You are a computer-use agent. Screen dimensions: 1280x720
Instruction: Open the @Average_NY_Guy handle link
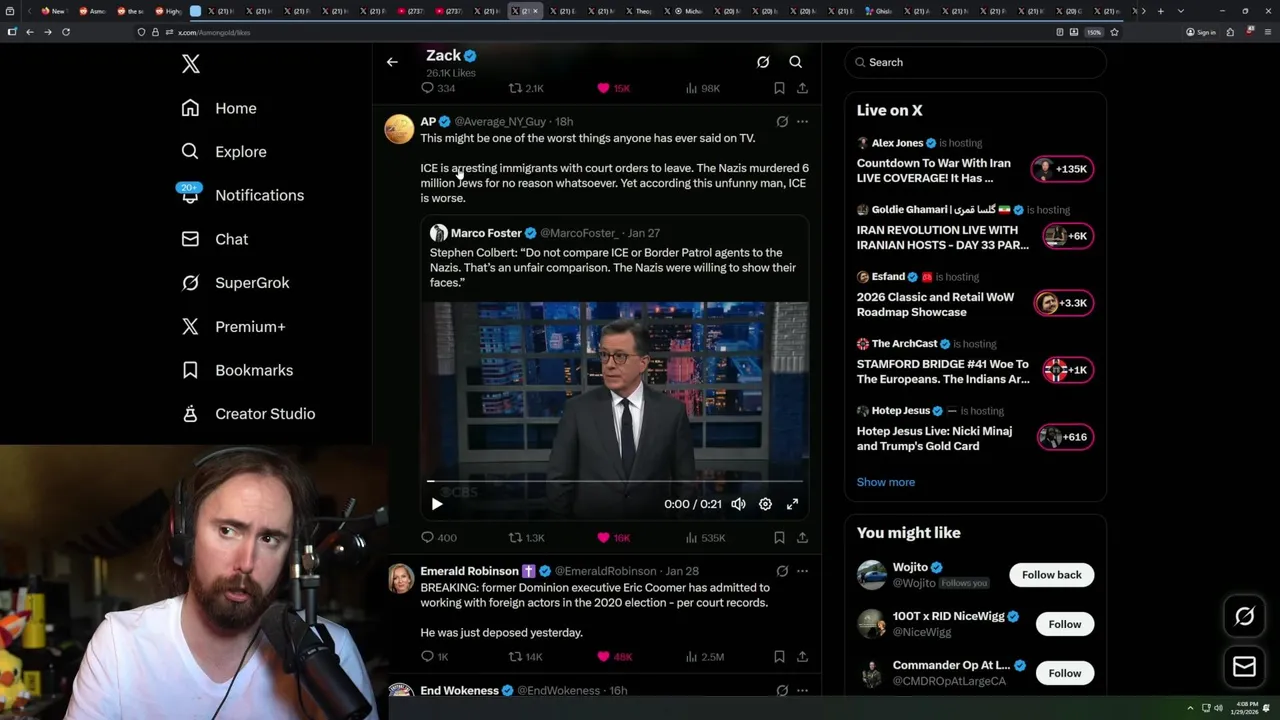point(500,122)
